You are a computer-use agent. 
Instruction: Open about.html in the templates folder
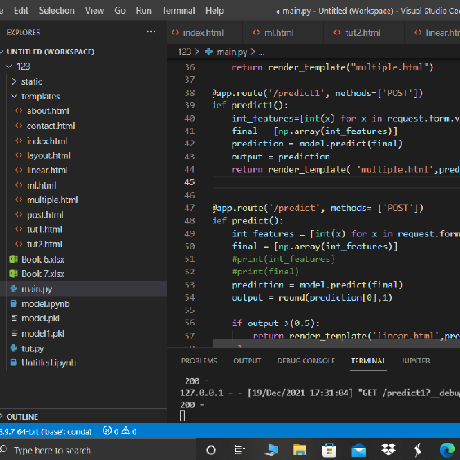48,111
